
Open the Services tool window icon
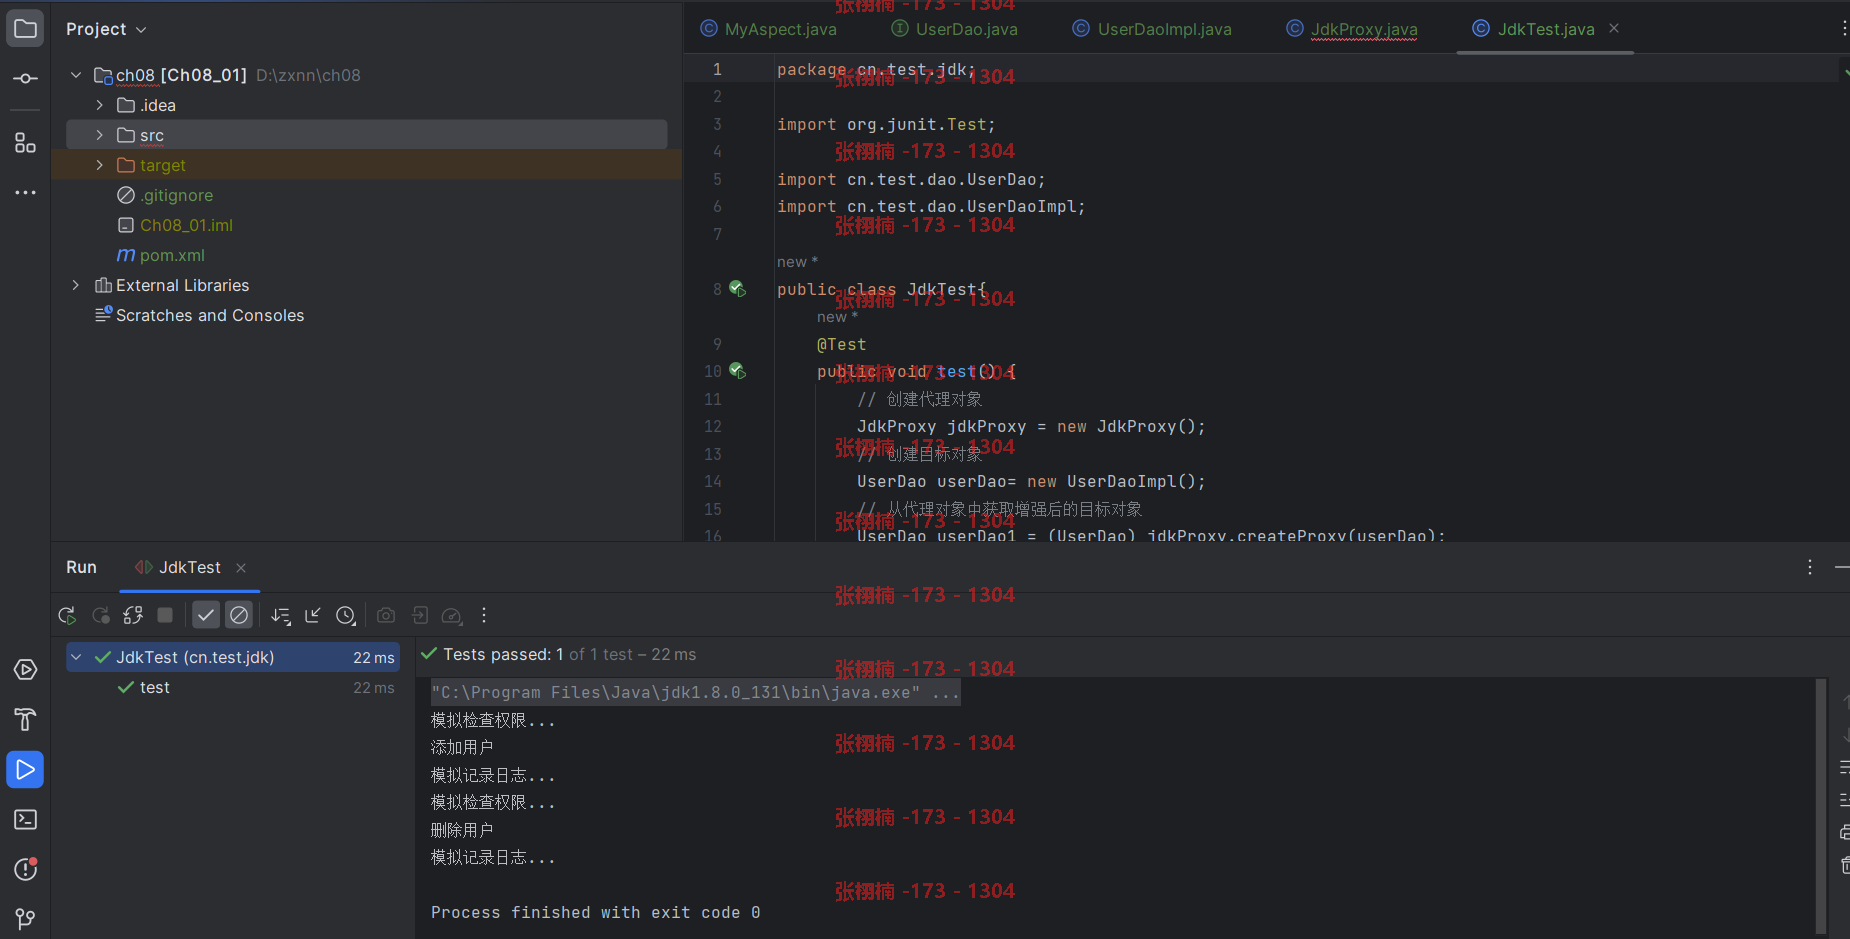[25, 669]
